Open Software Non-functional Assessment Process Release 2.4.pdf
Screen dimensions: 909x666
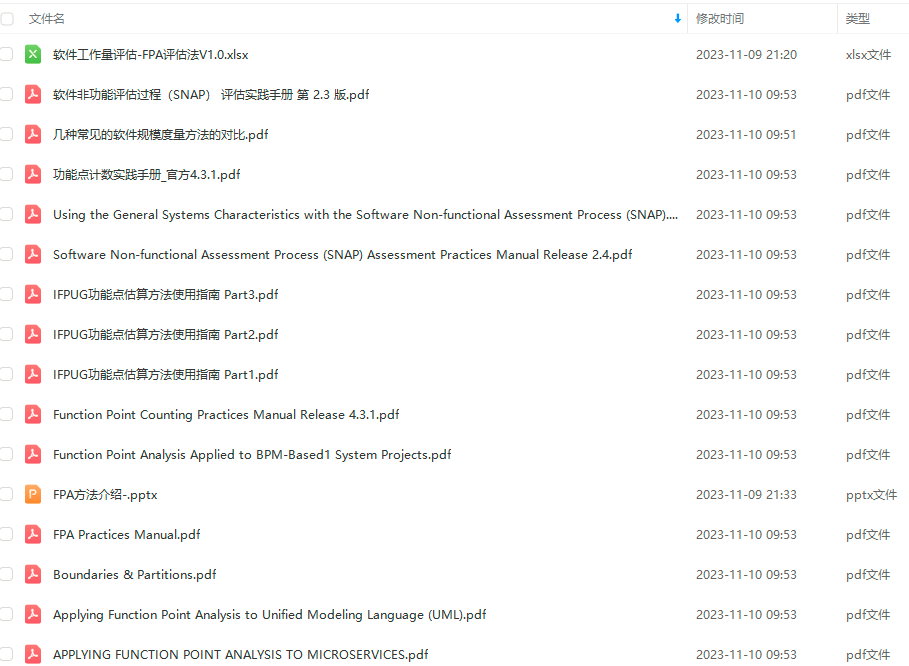point(342,254)
